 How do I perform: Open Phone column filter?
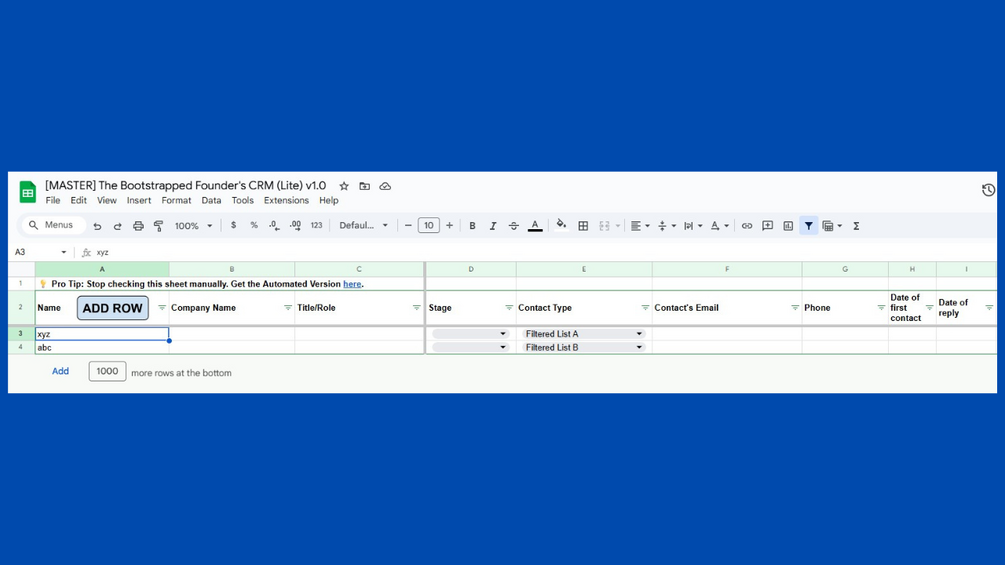pyautogui.click(x=881, y=308)
